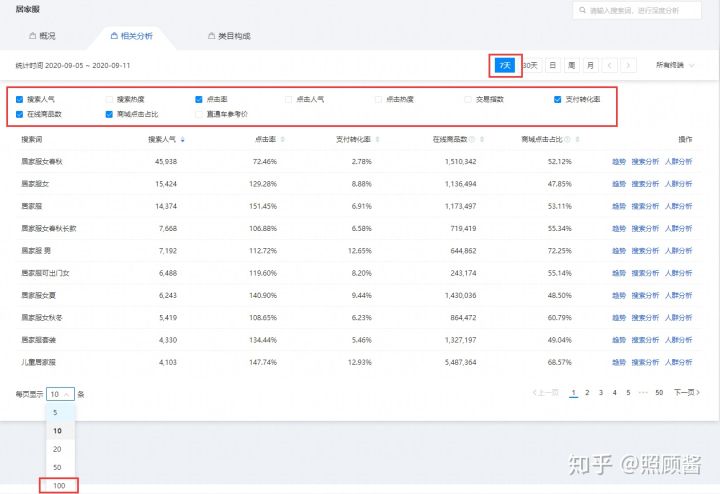Go to next page via 下一页
This screenshot has height=494, width=720.
(x=687, y=393)
